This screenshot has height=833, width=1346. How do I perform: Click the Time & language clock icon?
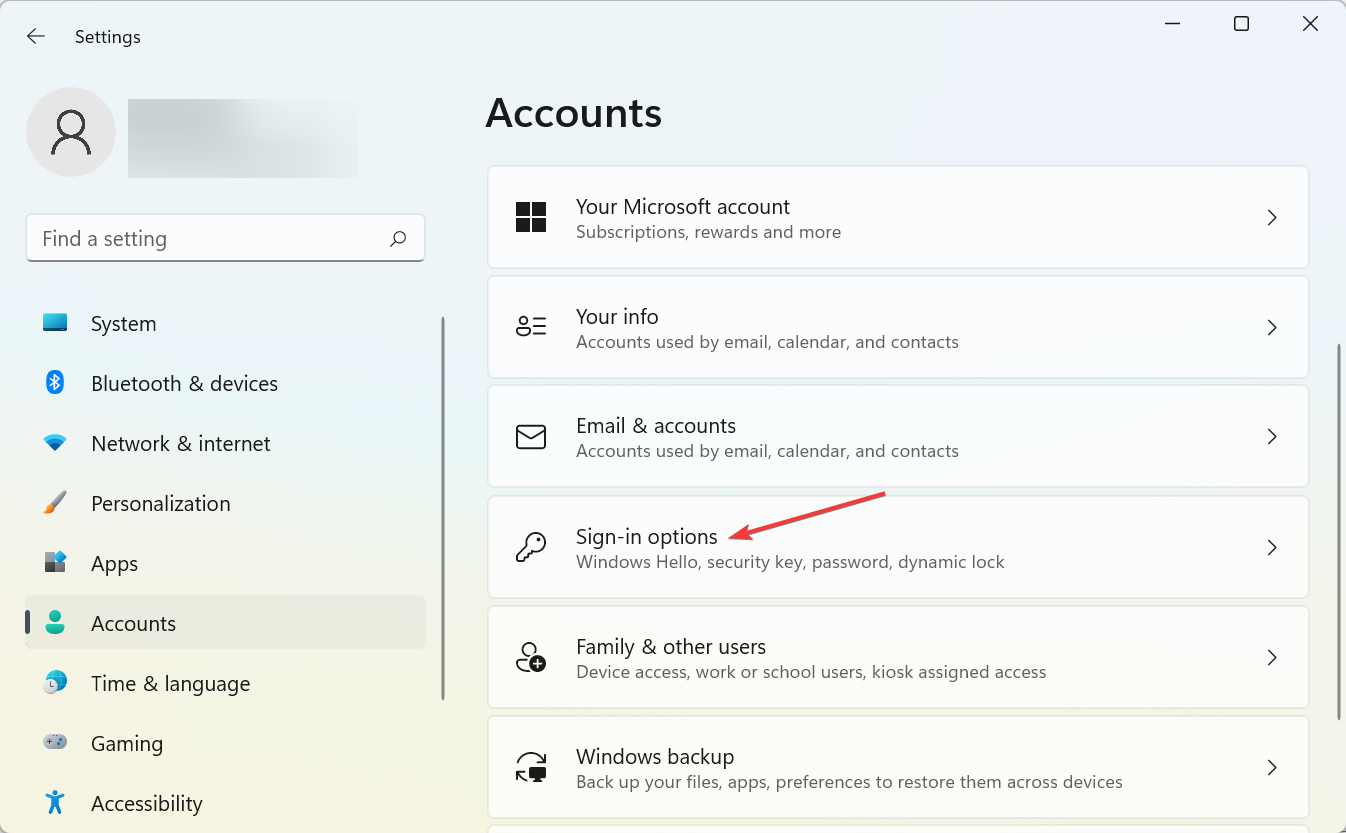pos(53,683)
